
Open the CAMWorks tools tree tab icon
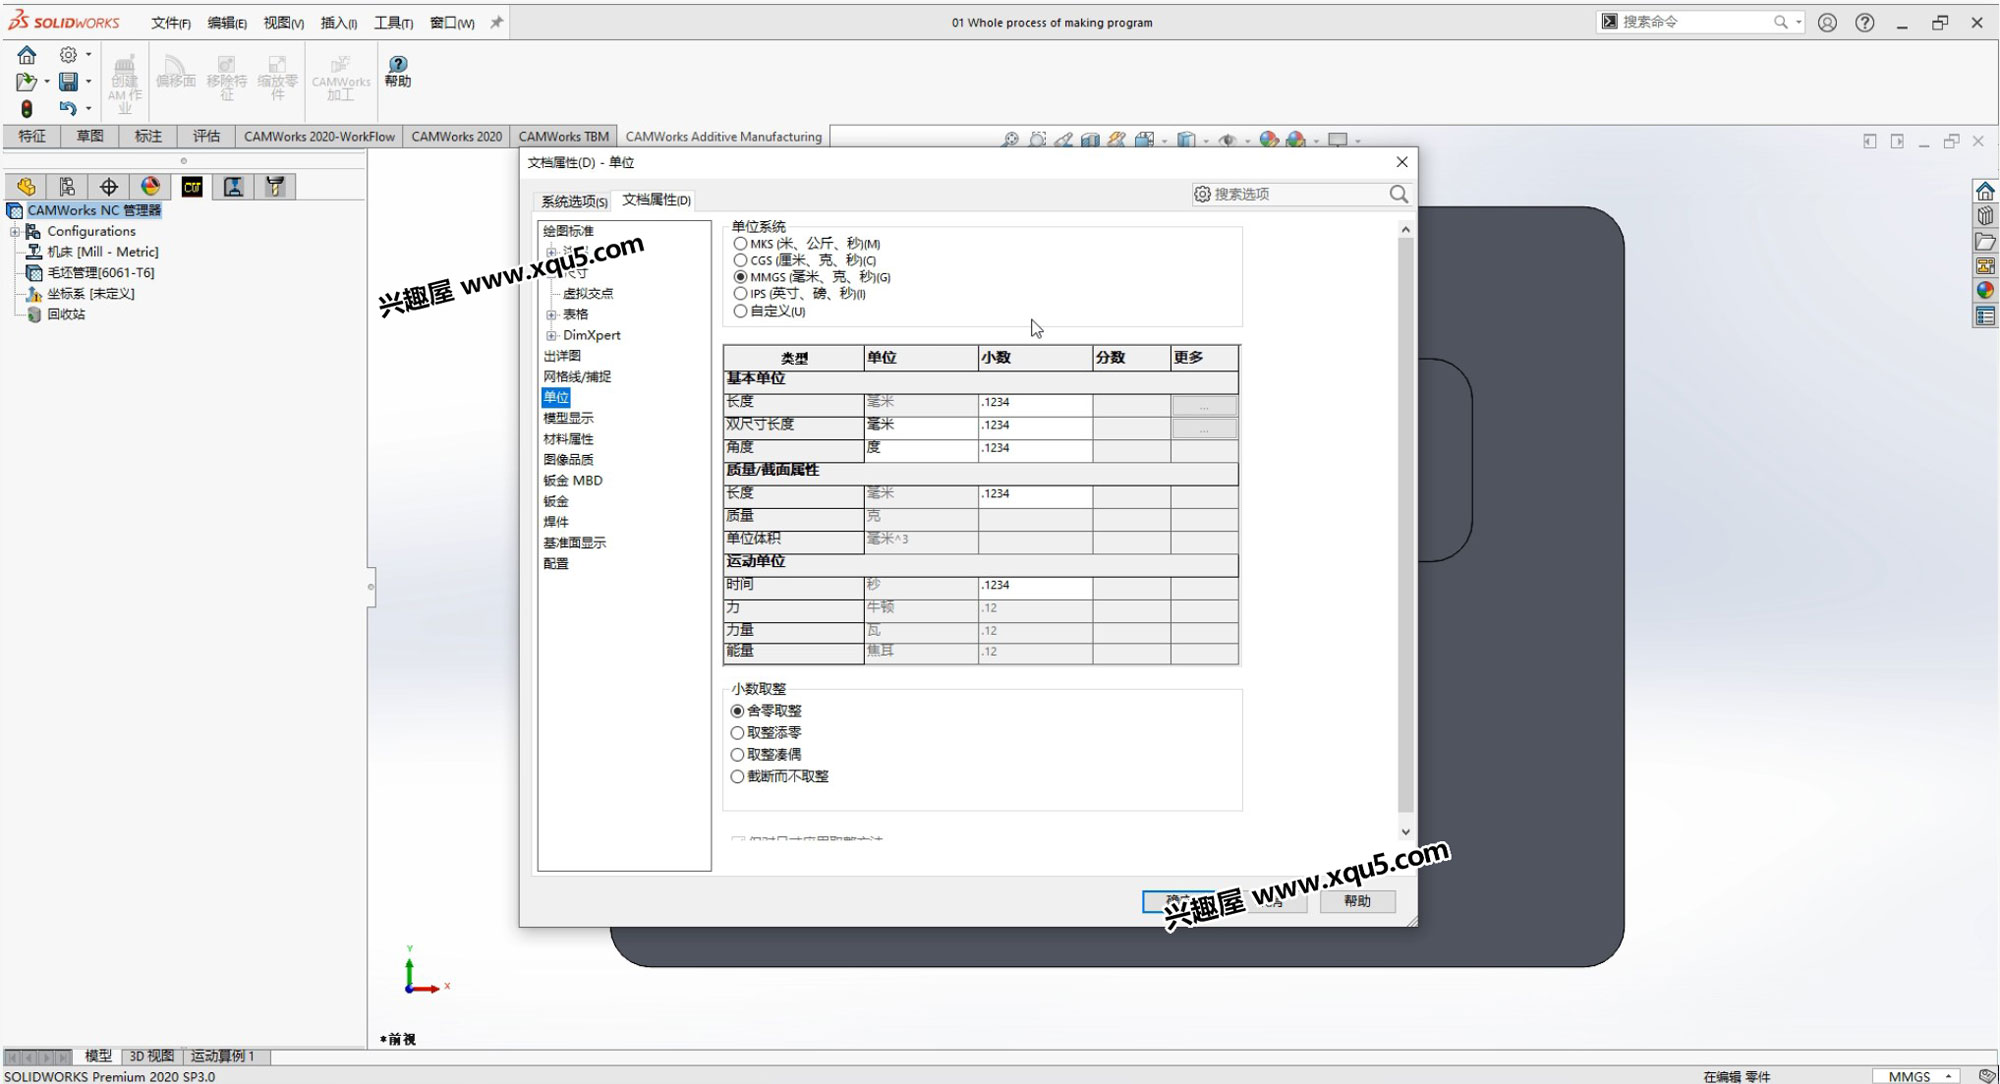(275, 186)
